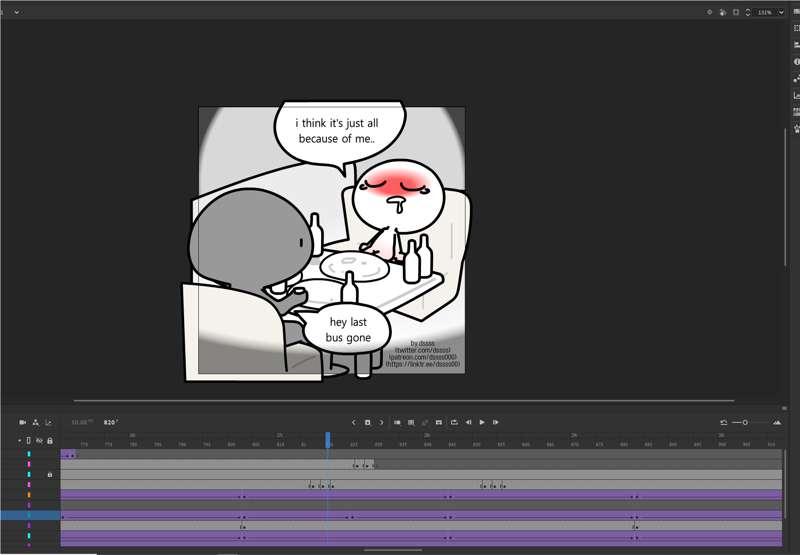Click the reset timeline zoom icon
Image resolution: width=800 pixels, height=555 pixels.
click(x=723, y=422)
